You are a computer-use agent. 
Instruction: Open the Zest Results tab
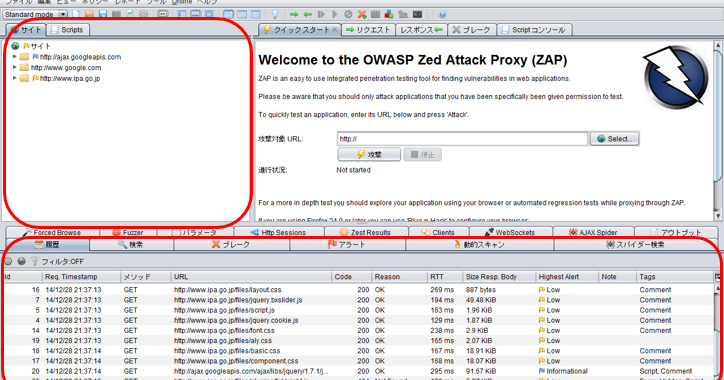point(366,232)
